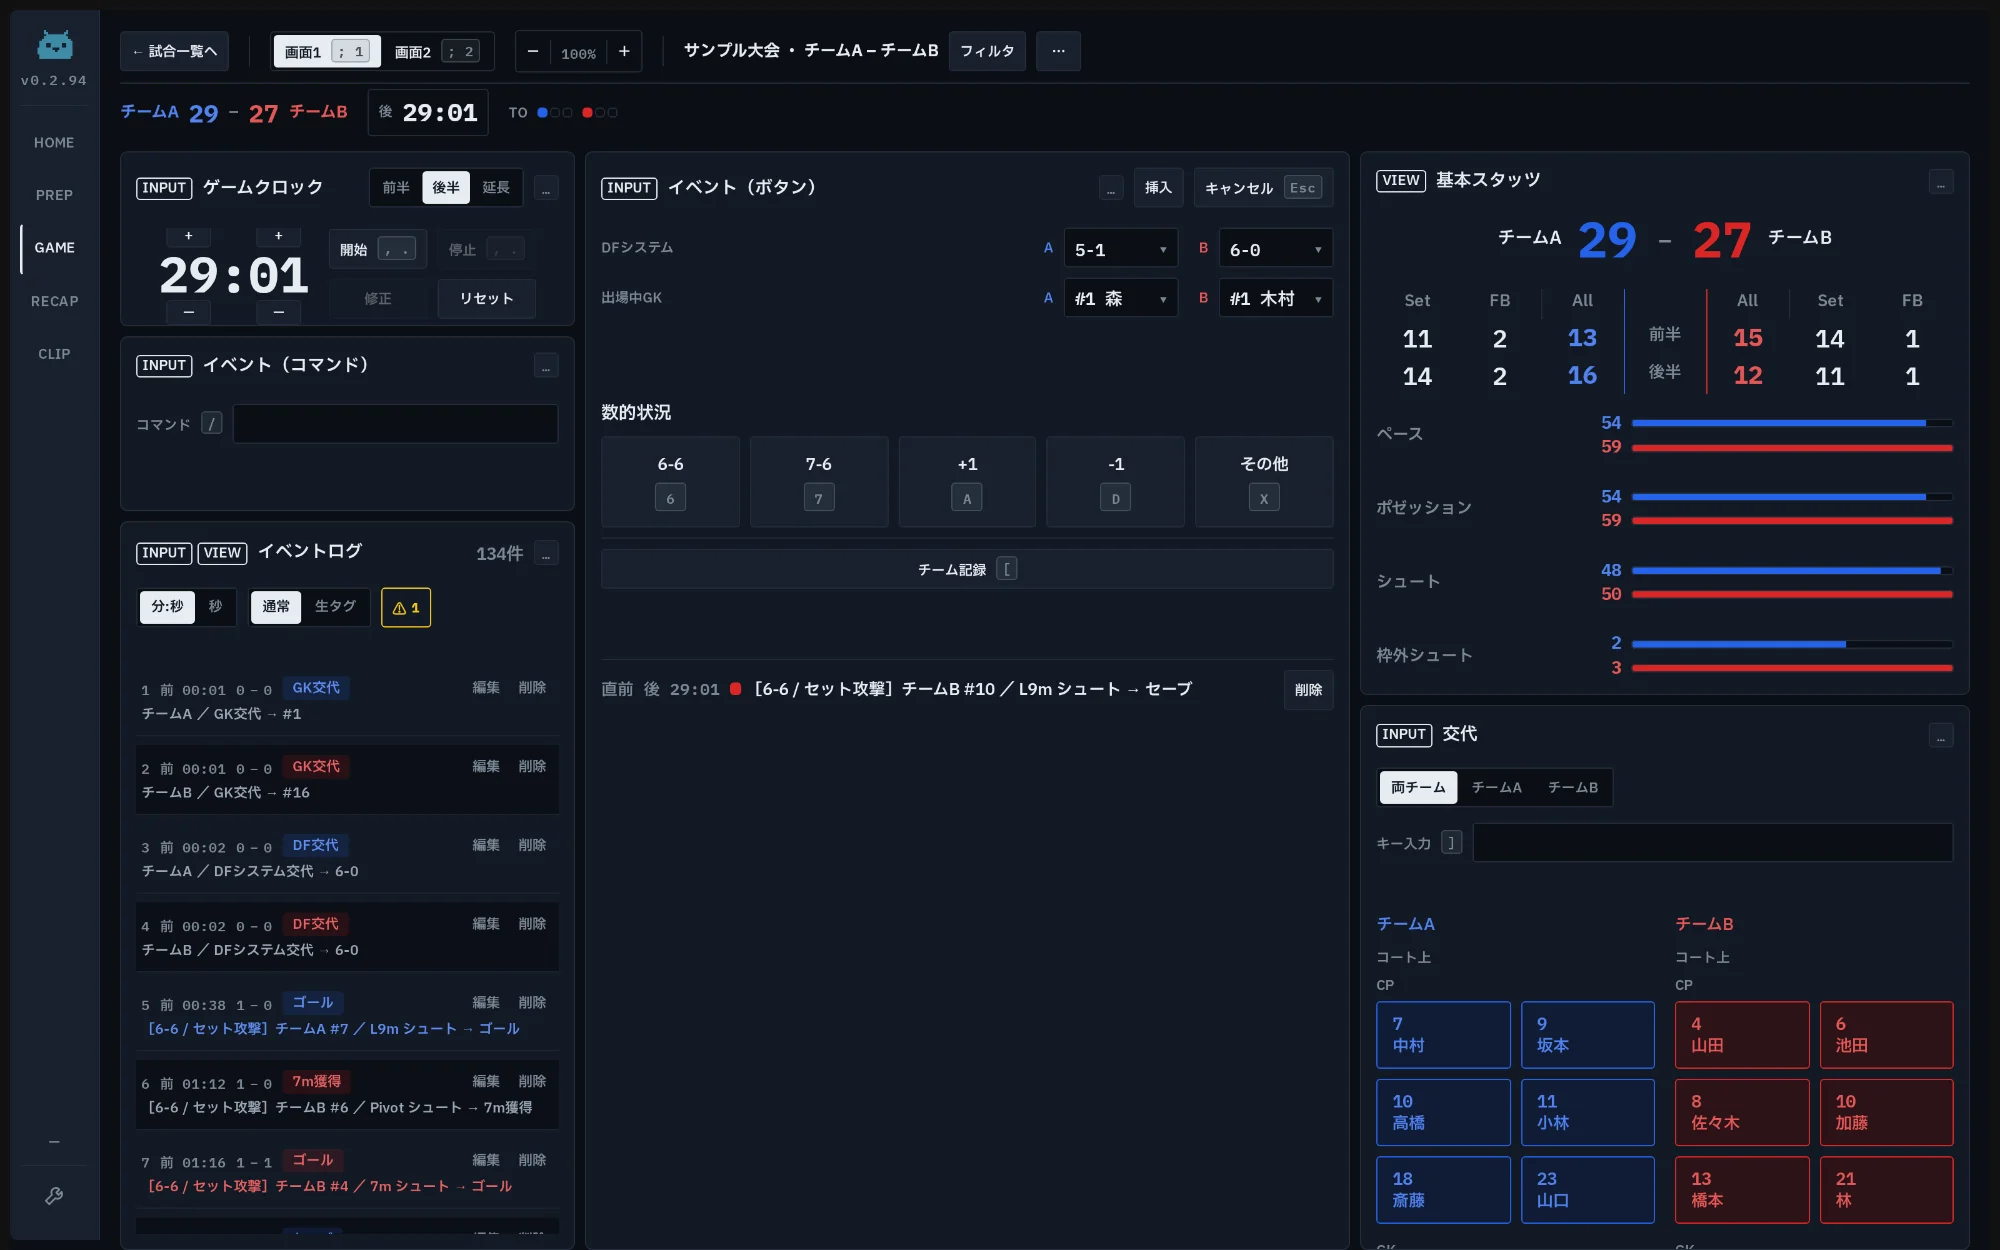Decrement the clock seconds with minus

[x=278, y=313]
